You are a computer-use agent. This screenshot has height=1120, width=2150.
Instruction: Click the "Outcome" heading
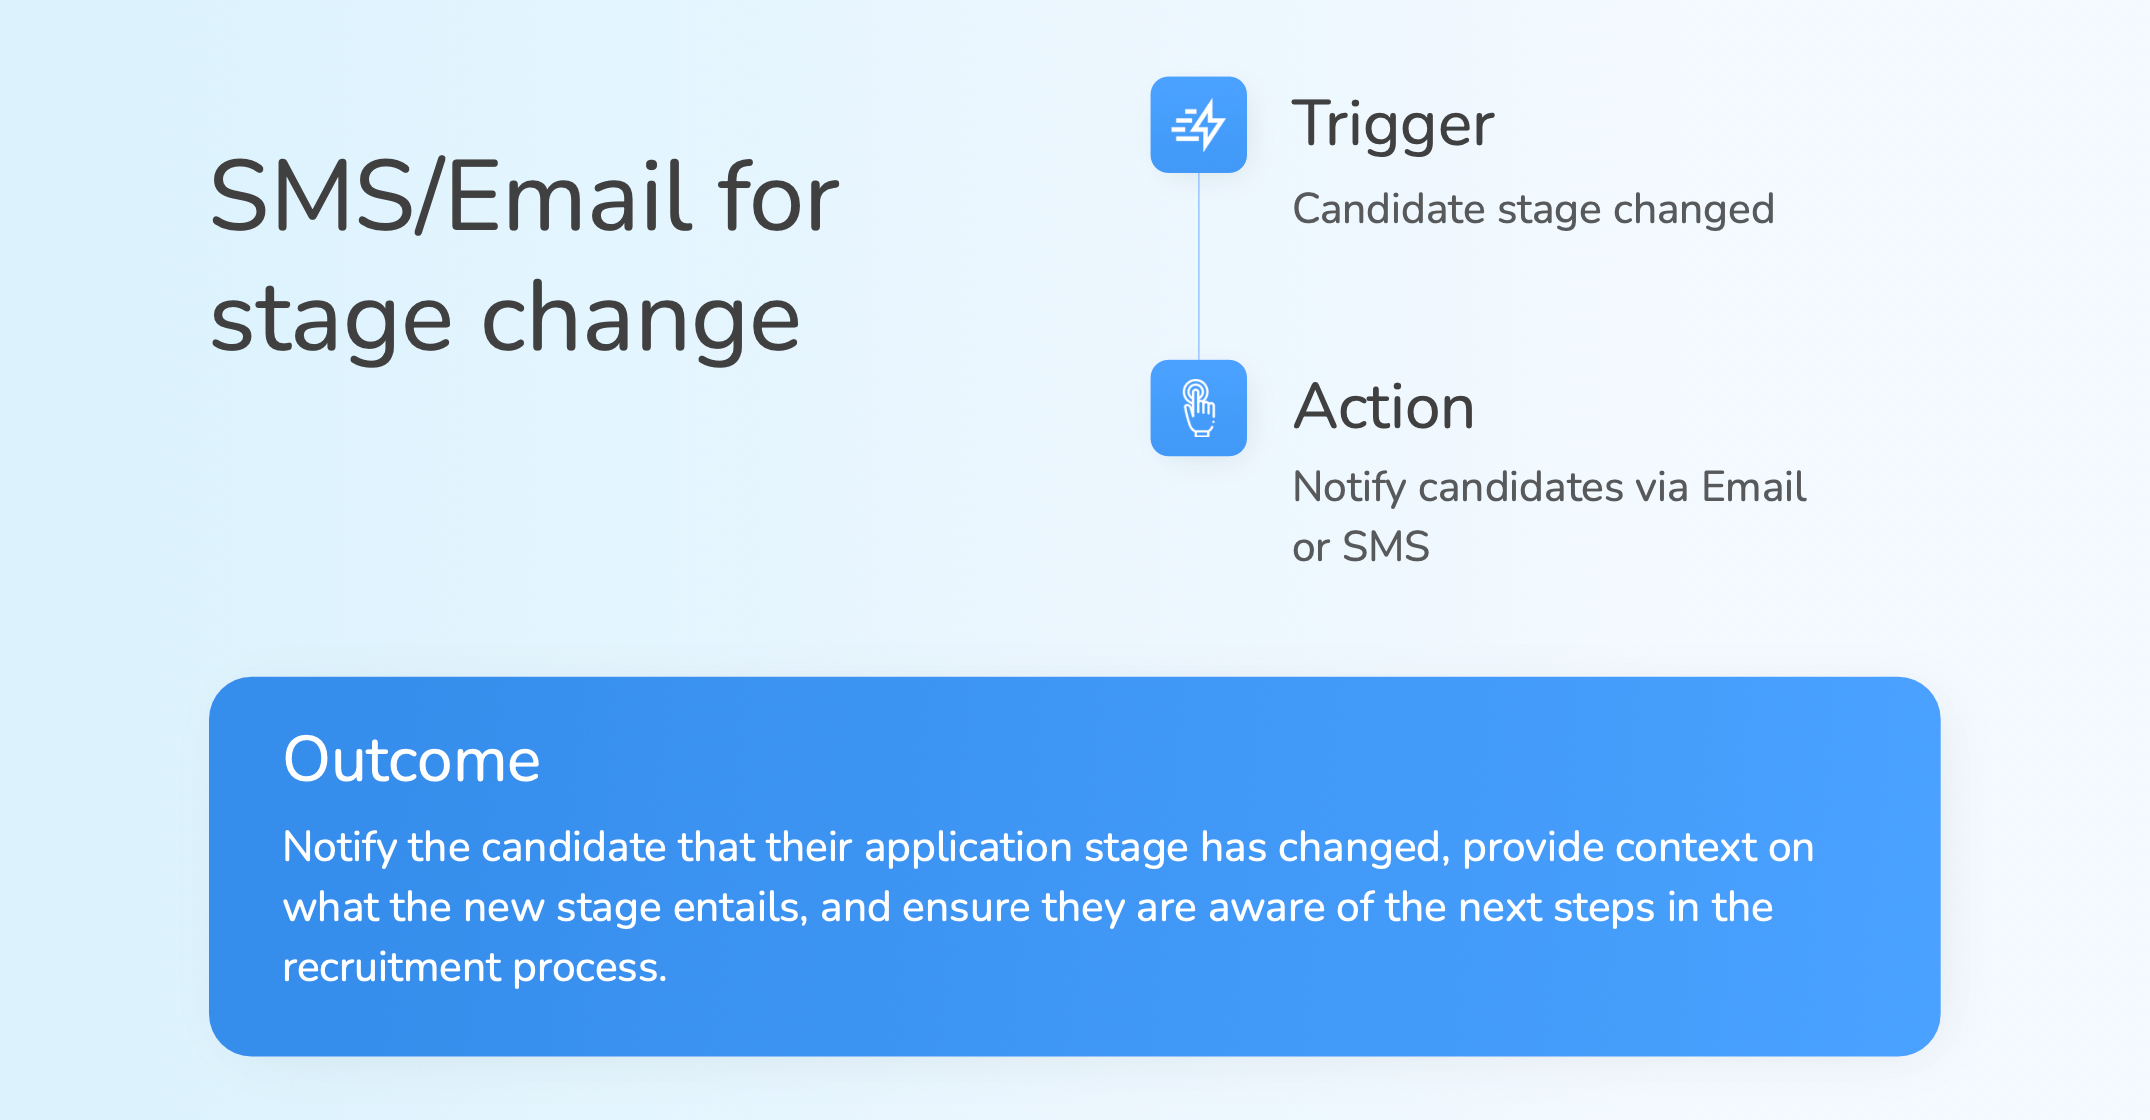(411, 759)
